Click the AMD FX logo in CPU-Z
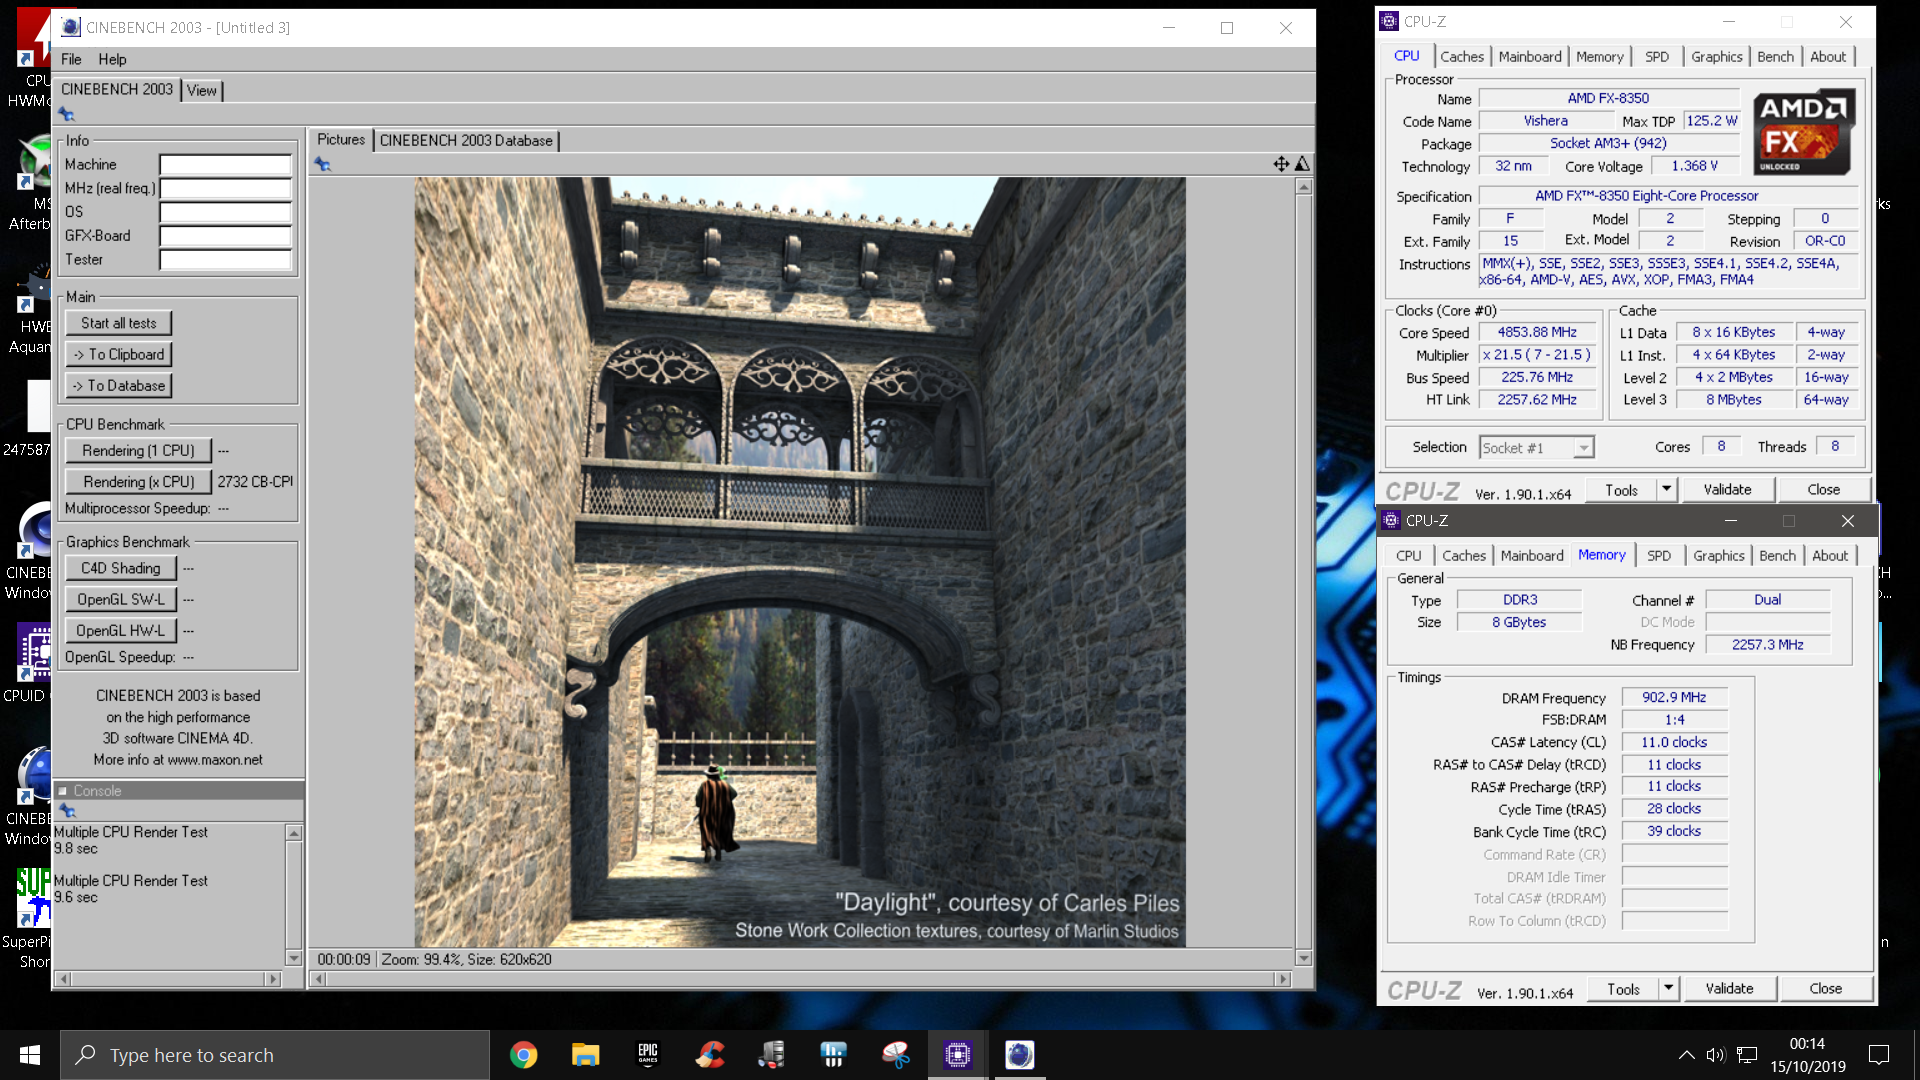 (x=1804, y=132)
